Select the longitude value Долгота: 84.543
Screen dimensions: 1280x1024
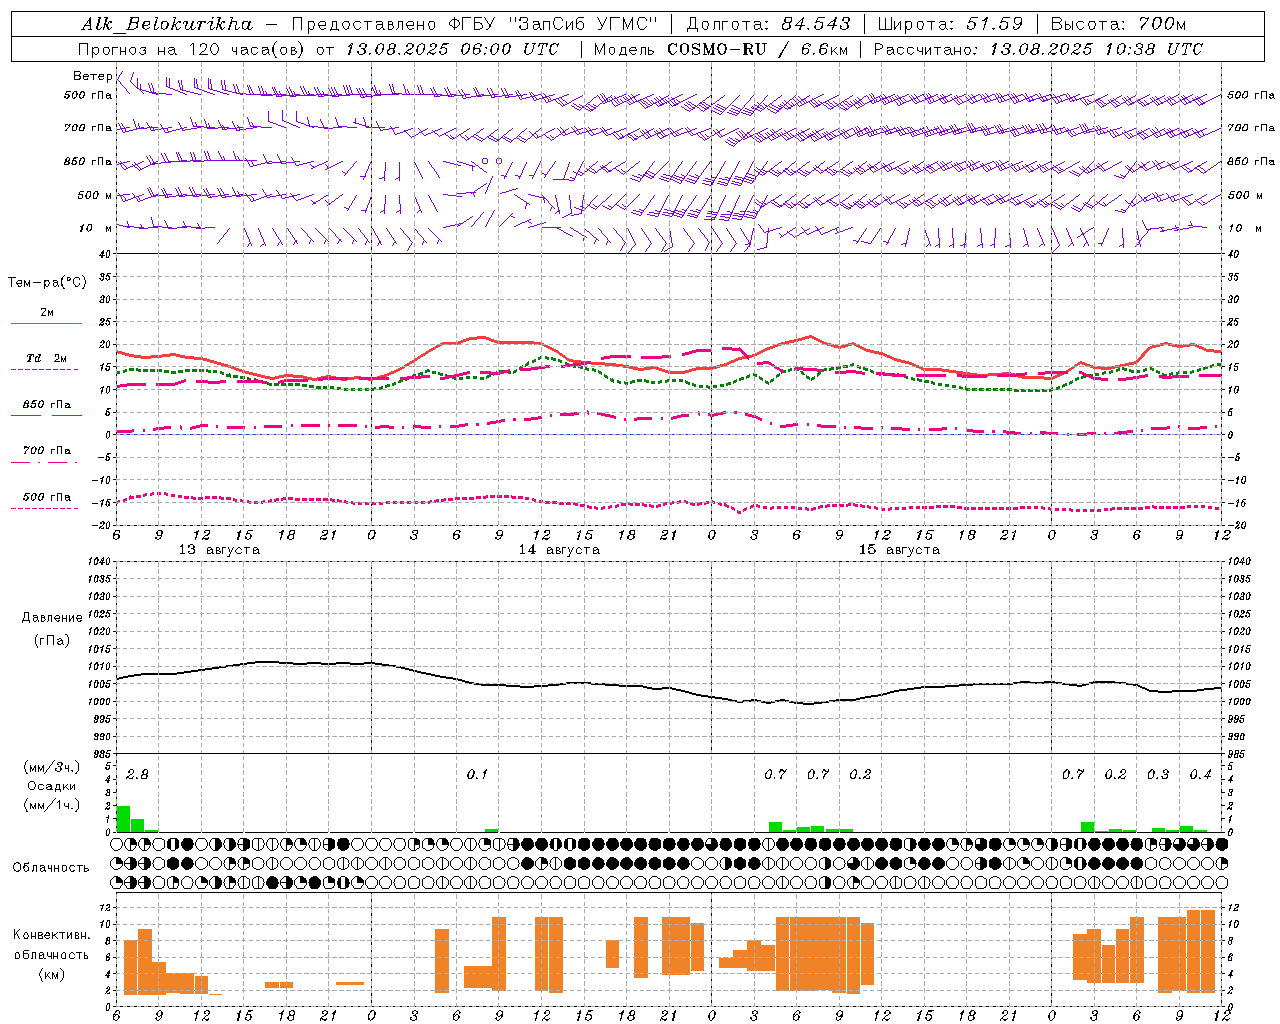pos(768,23)
